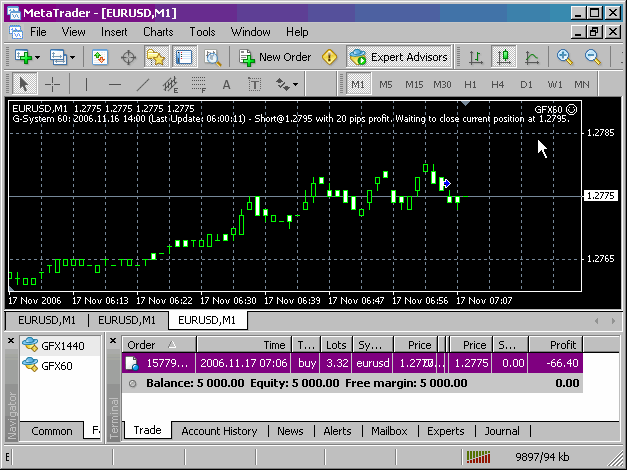This screenshot has height=470, width=627.
Task: Expand the profiles dropdown arrow
Action: point(72,57)
